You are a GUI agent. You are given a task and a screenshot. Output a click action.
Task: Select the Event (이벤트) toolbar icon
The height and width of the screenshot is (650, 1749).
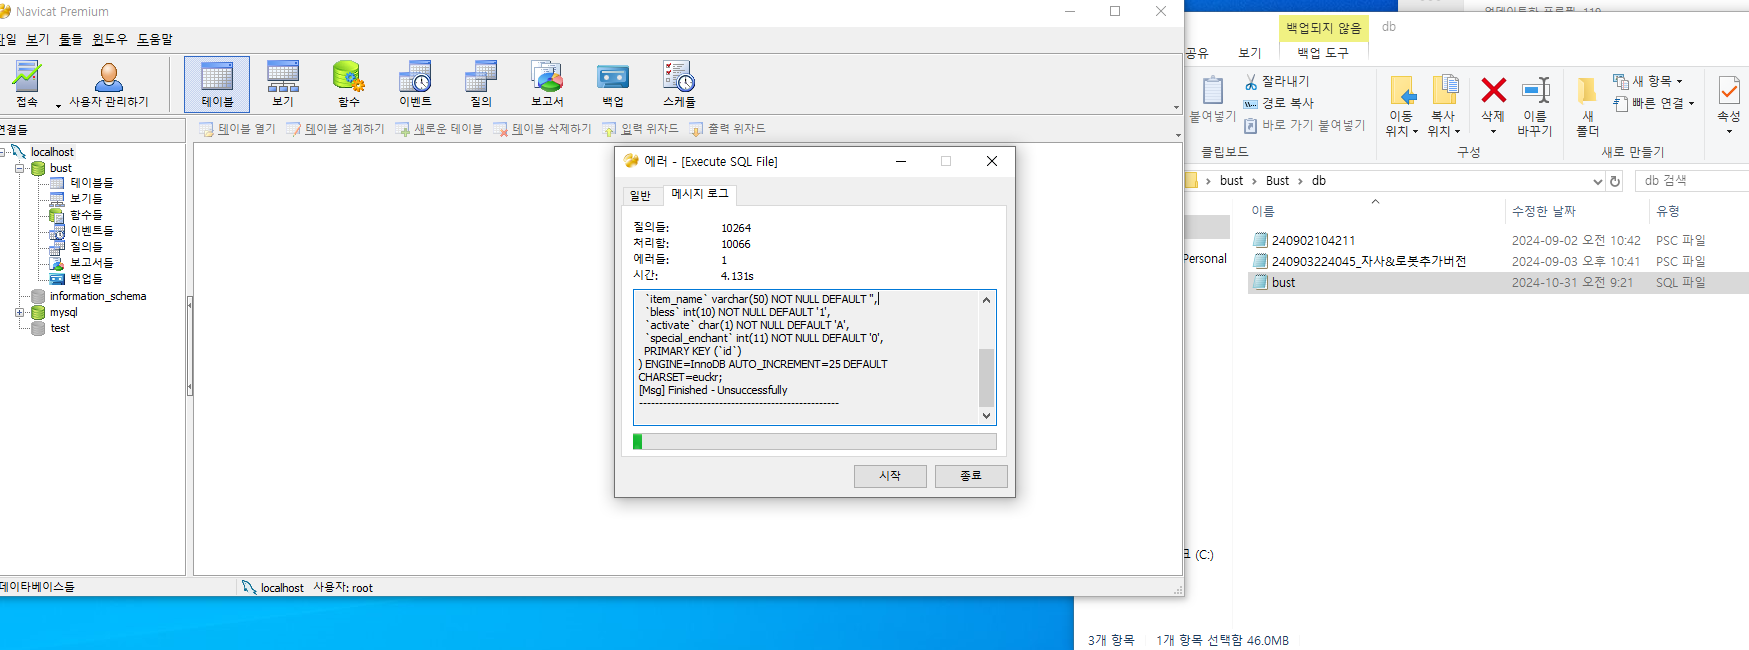[x=415, y=84]
